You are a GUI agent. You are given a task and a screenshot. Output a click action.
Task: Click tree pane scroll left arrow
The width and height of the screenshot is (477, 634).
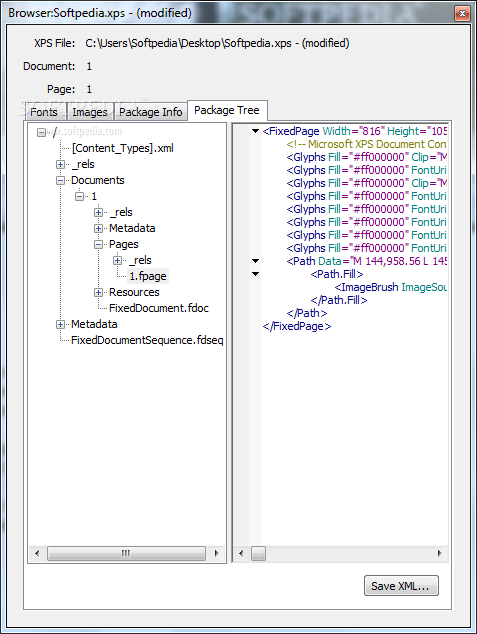(x=37, y=553)
